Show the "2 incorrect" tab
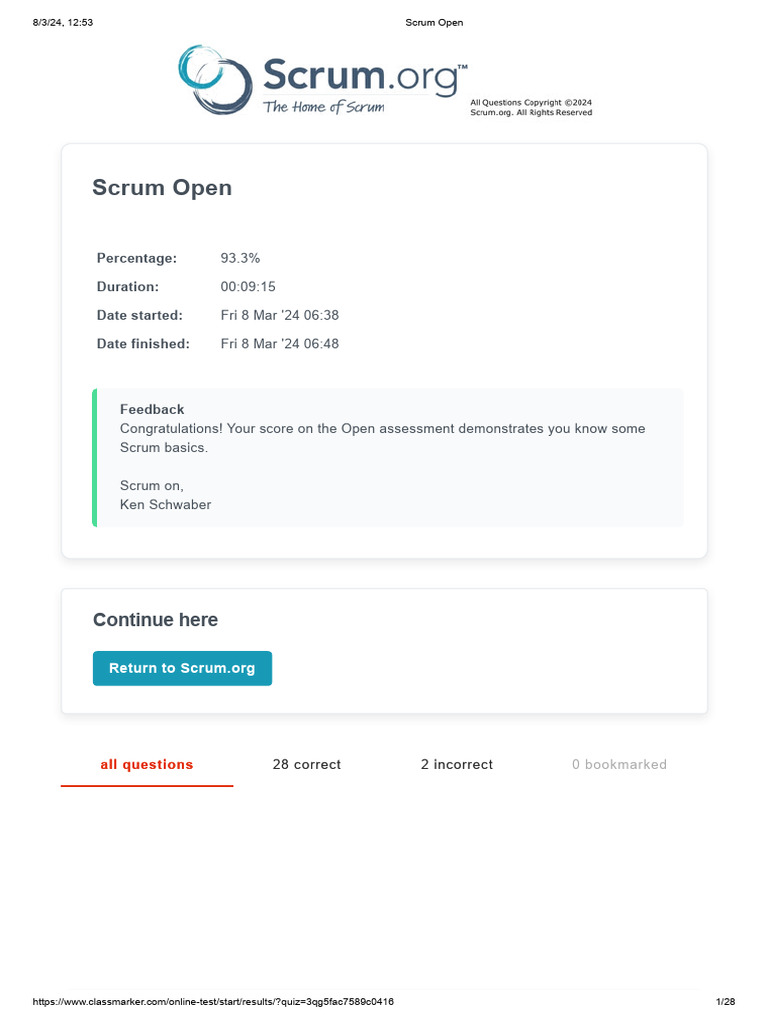 [x=457, y=765]
